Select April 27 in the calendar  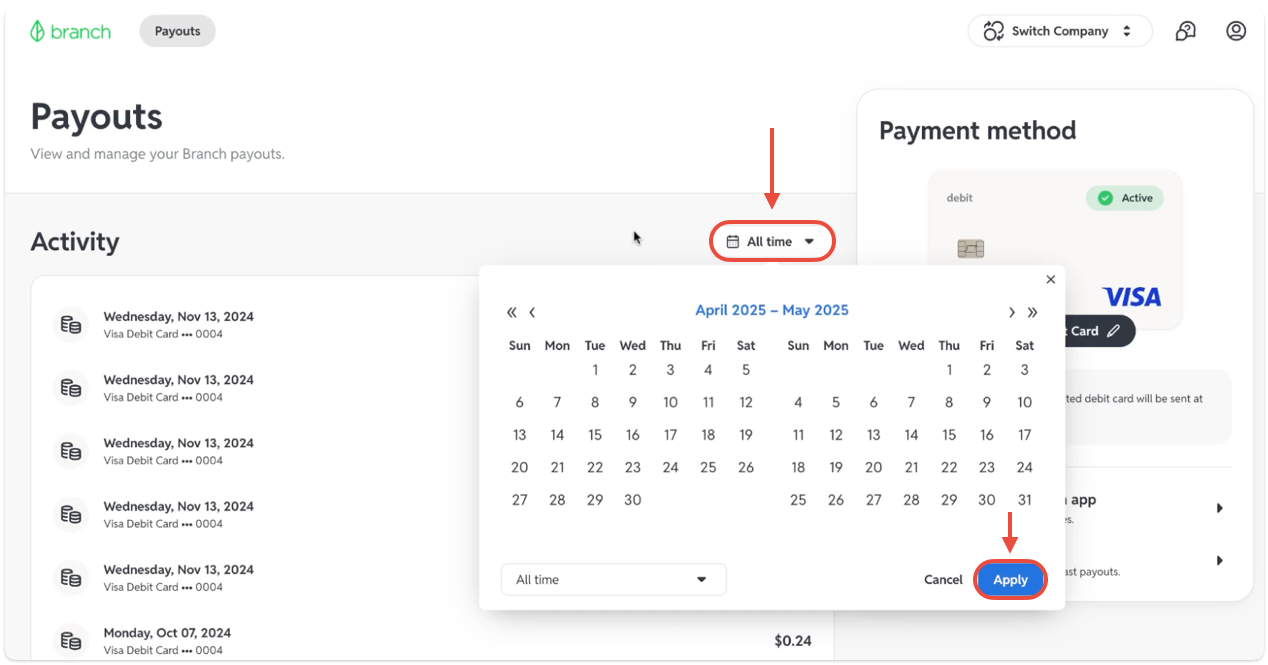519,500
